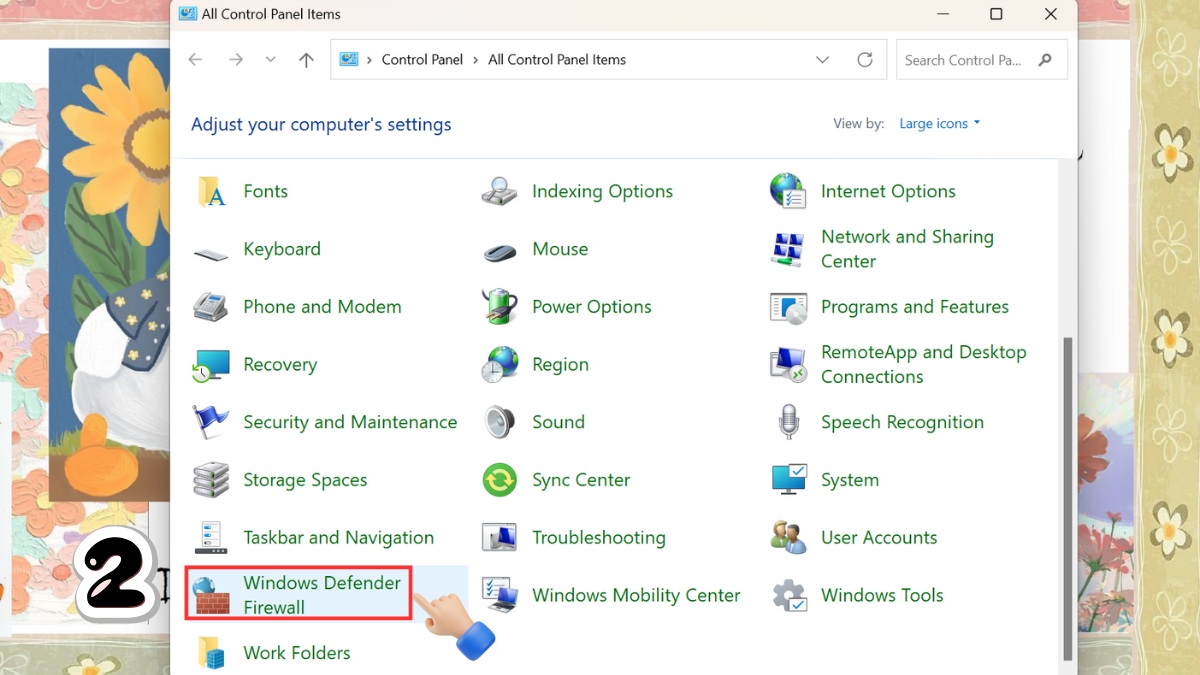Open the Troubleshooting icon

(x=500, y=538)
